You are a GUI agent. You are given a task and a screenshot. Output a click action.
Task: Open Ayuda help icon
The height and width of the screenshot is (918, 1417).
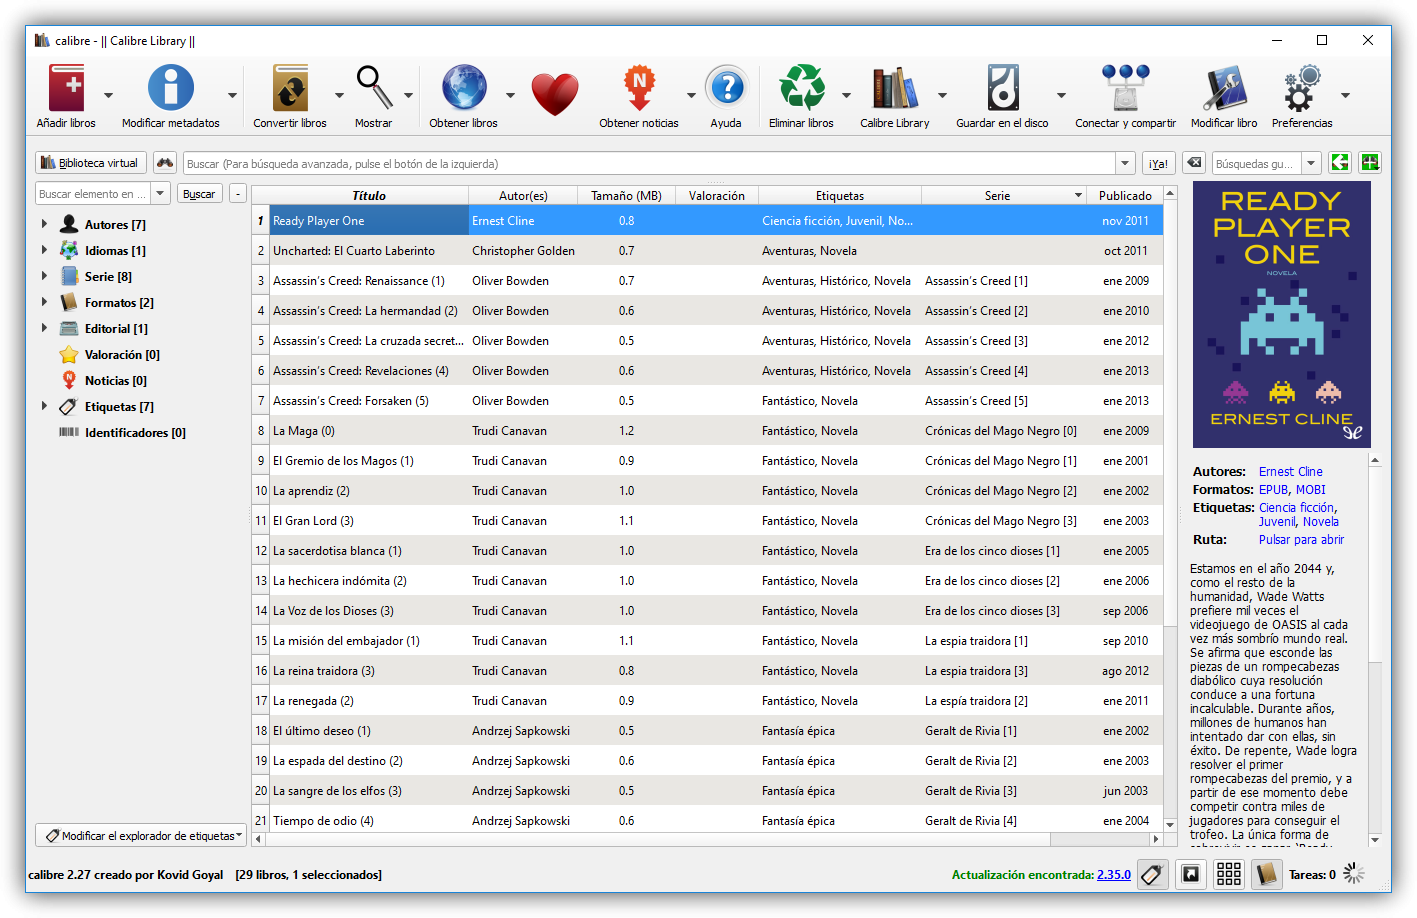pyautogui.click(x=727, y=88)
